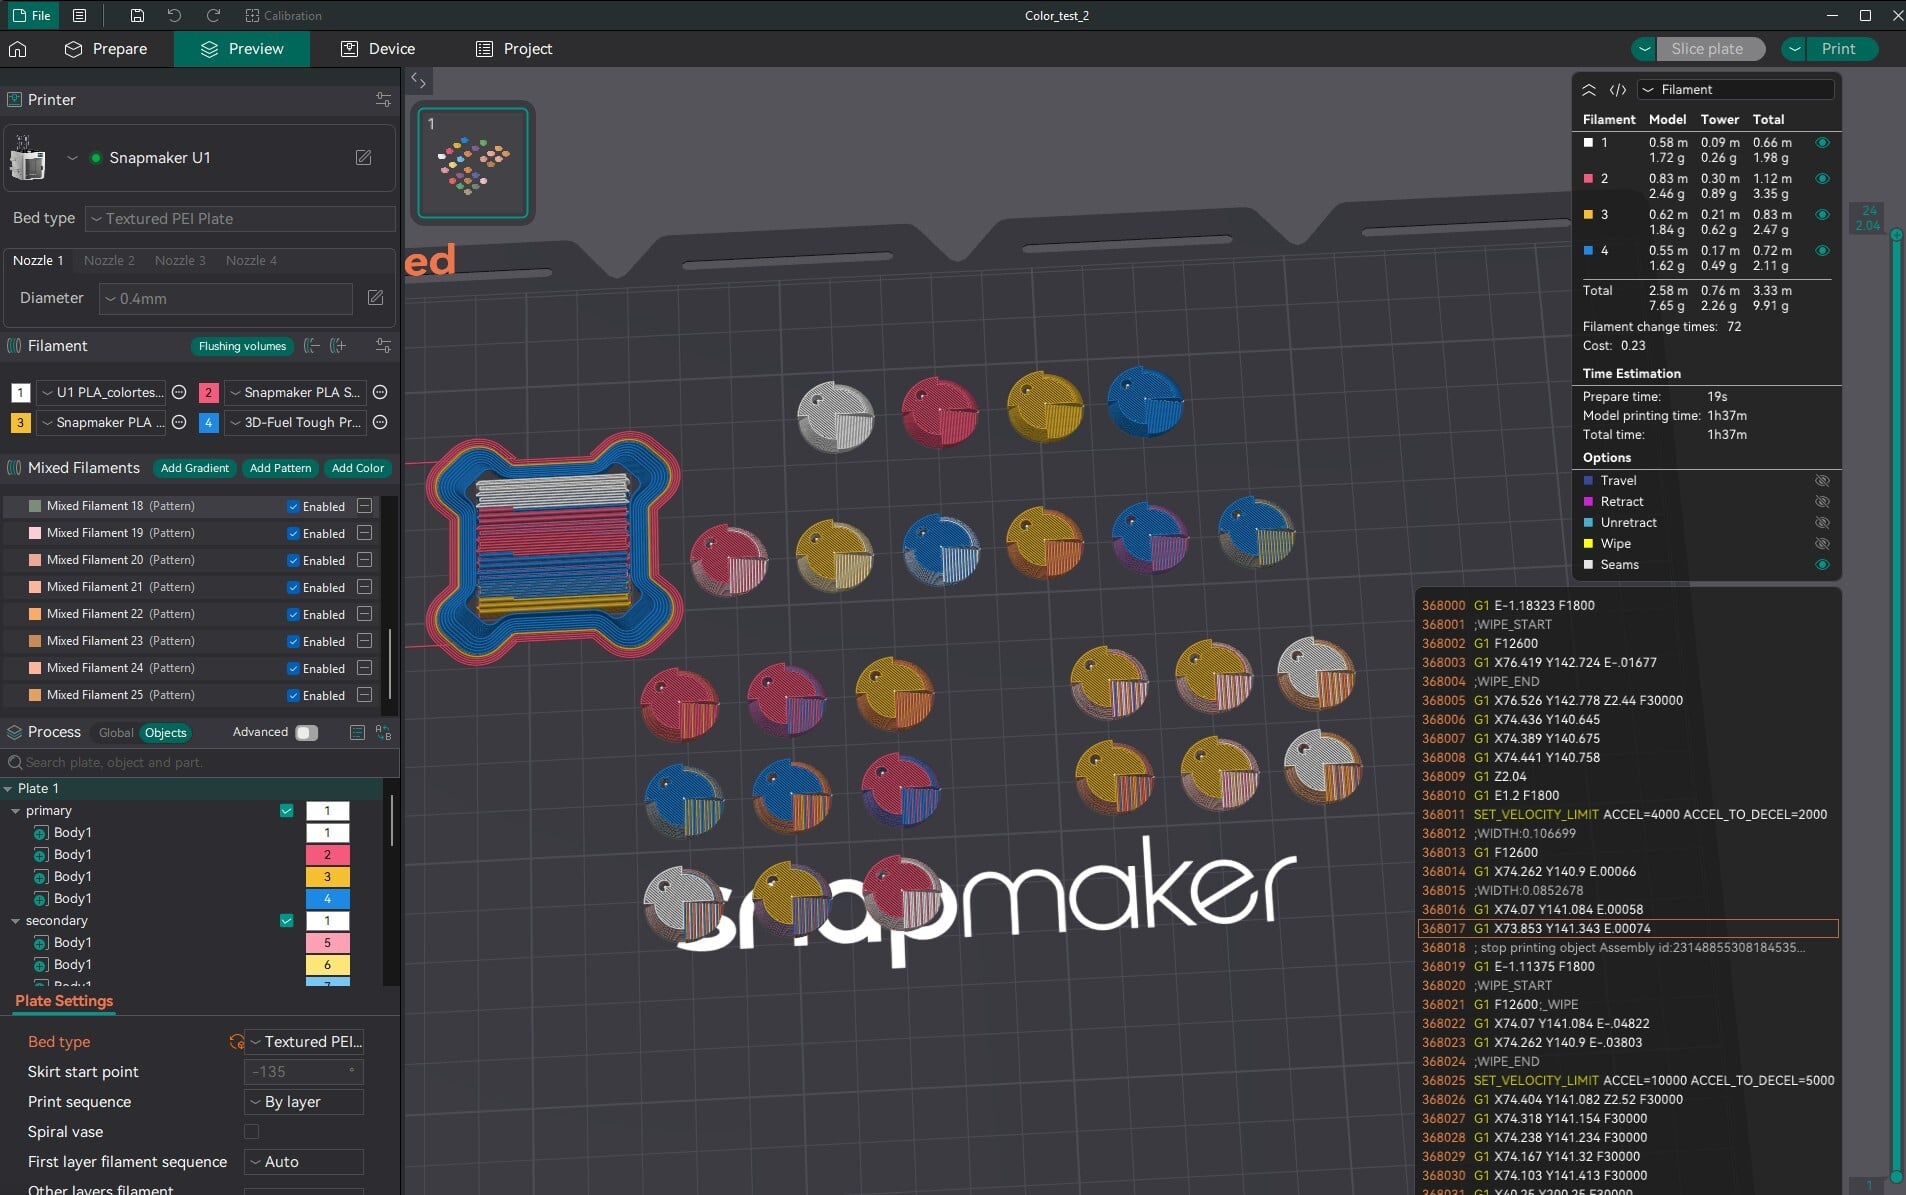Screen dimensions: 1906x1195
Task: Toggle the Advanced process switch
Action: click(x=307, y=733)
